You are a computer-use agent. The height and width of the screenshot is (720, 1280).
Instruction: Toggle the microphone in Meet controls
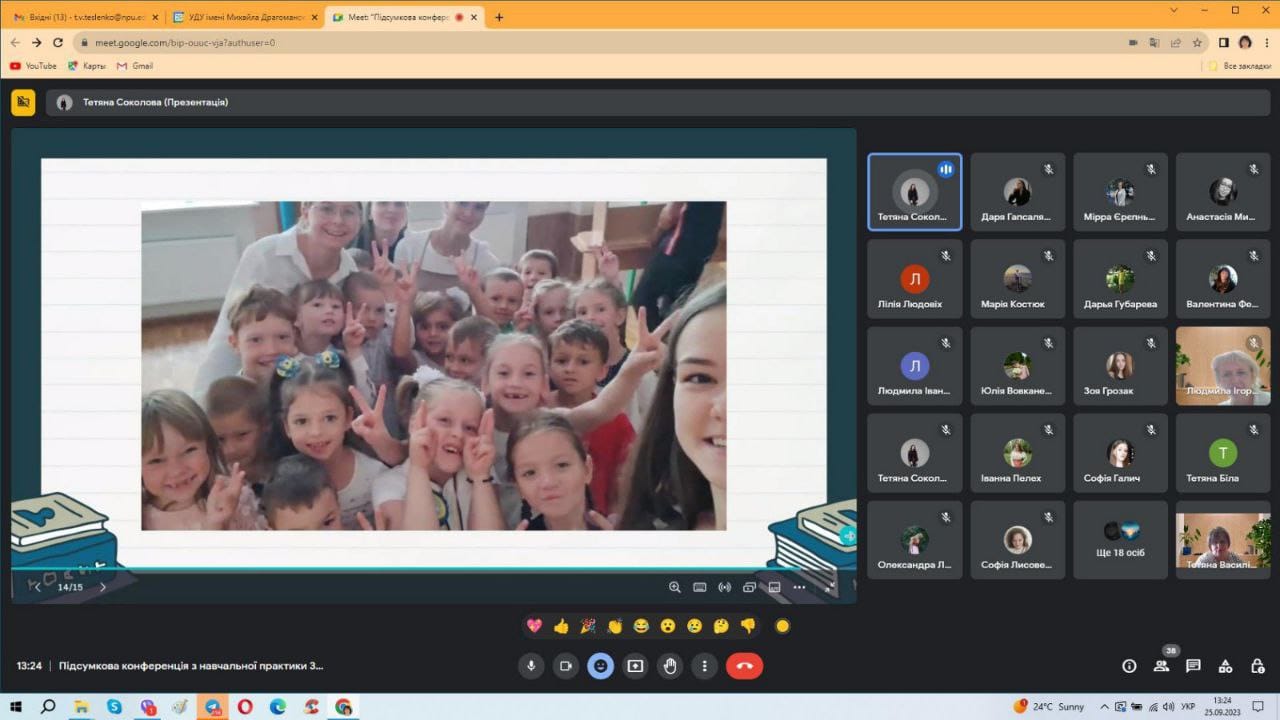click(531, 666)
